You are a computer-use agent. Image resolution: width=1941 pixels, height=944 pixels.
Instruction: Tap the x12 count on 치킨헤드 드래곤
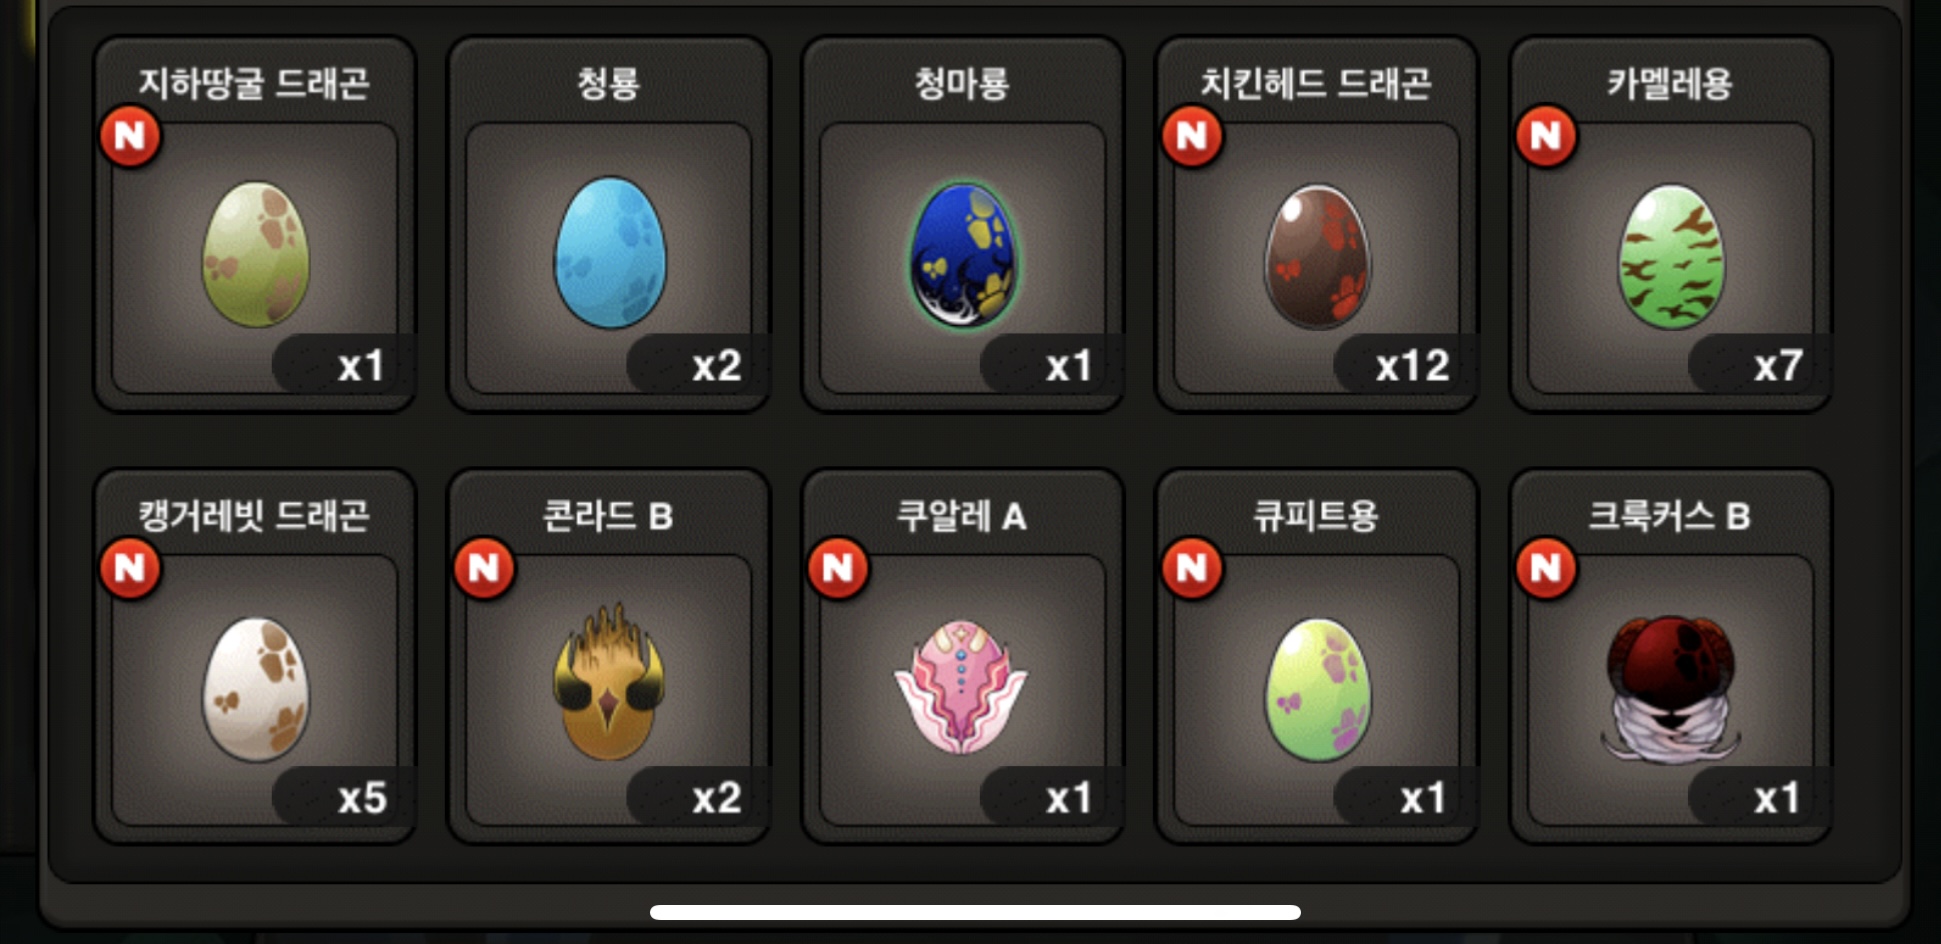[1412, 366]
